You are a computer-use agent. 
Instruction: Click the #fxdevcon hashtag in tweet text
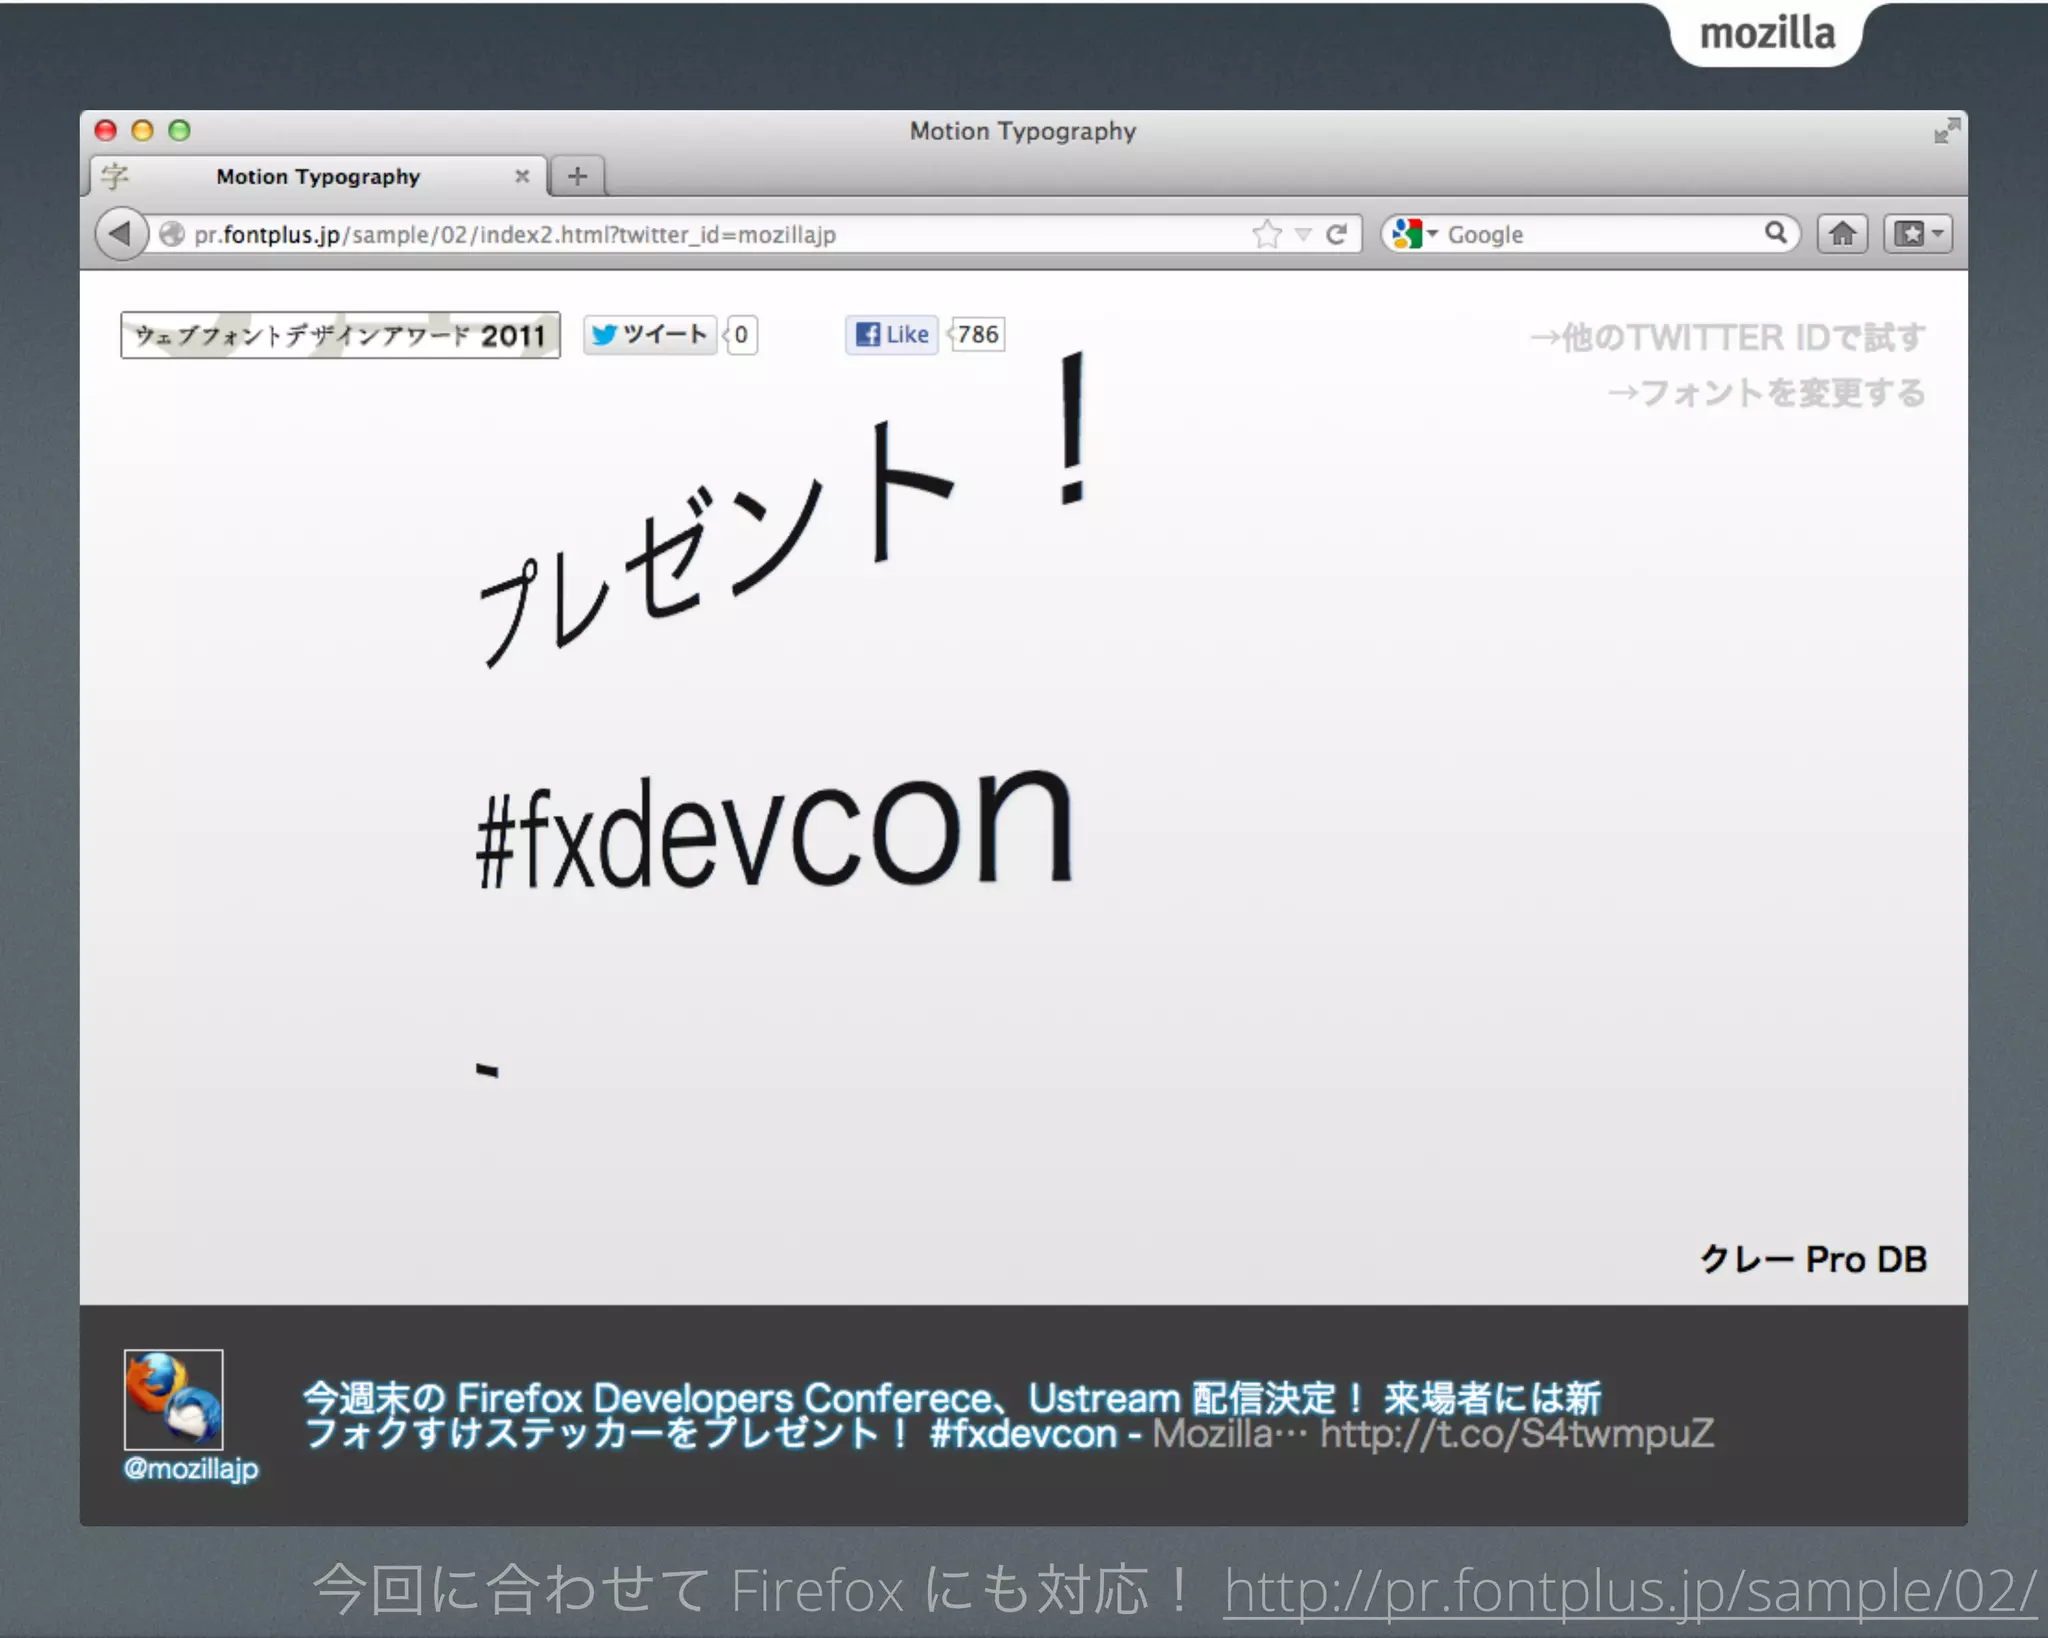tap(1023, 1434)
